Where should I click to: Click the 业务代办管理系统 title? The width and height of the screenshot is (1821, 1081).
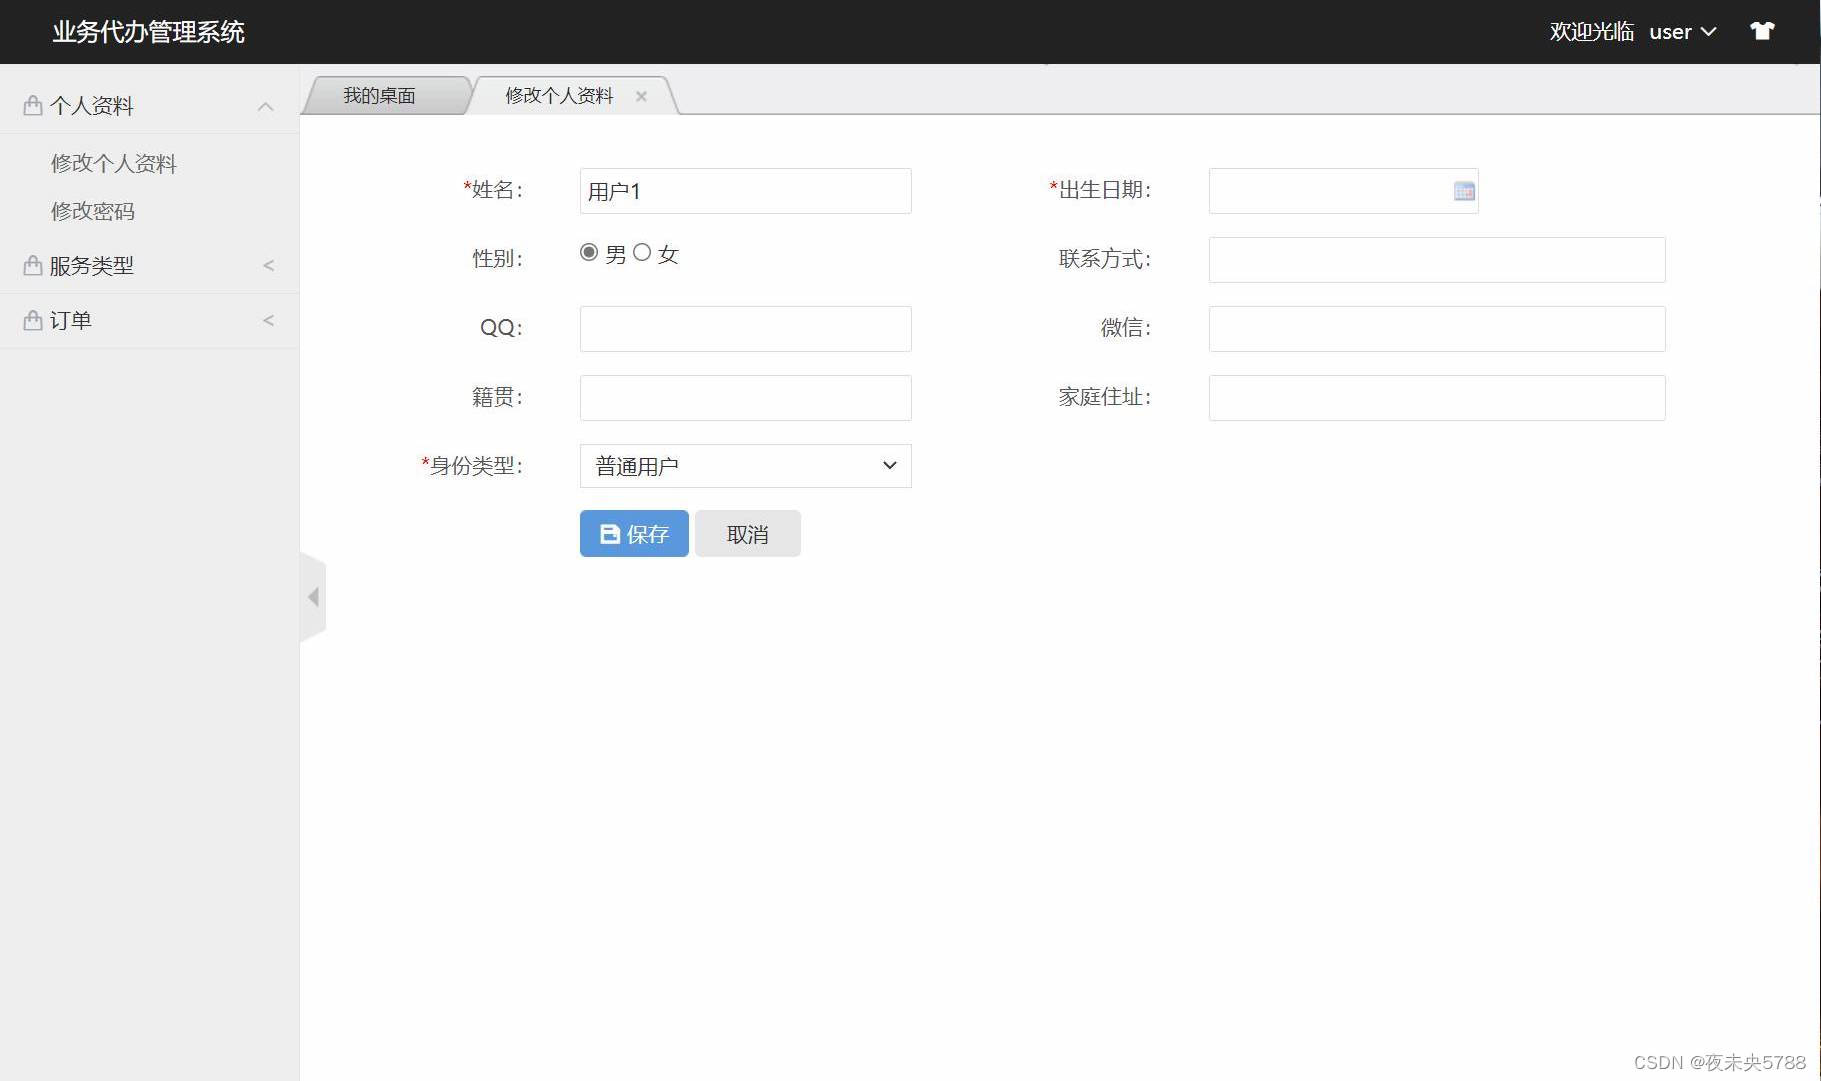coord(148,32)
